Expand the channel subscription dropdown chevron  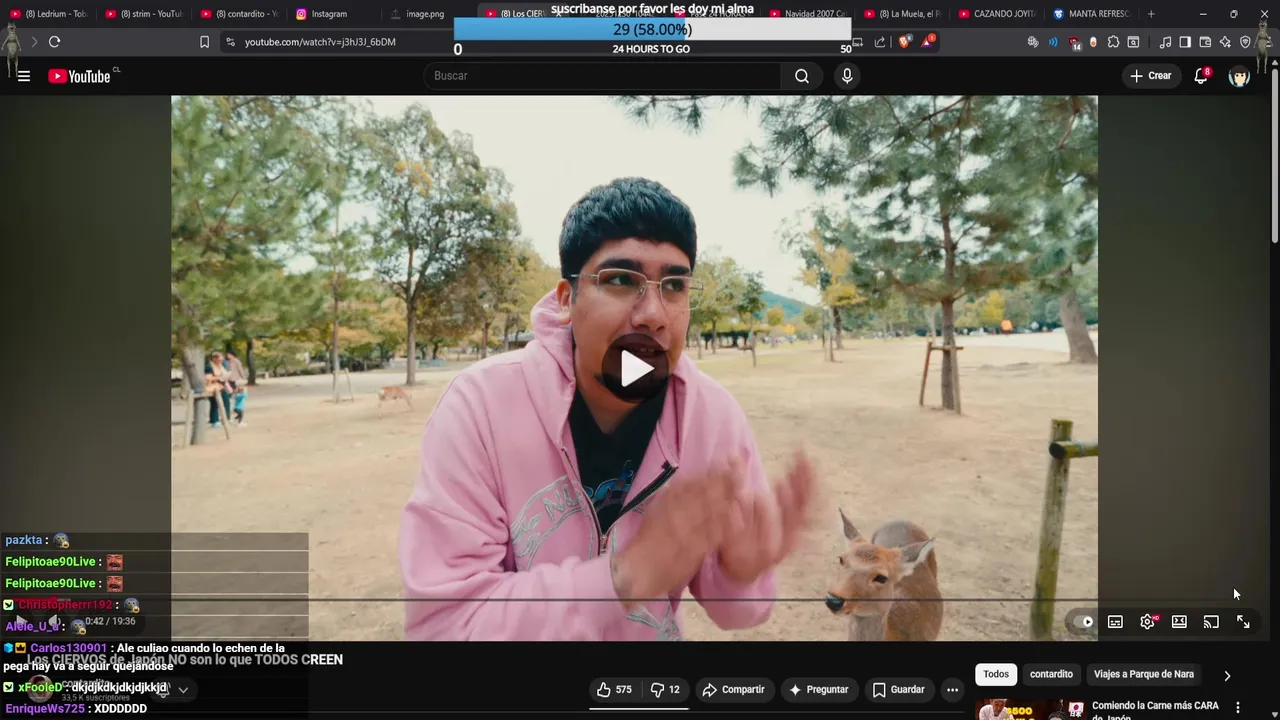[183, 690]
